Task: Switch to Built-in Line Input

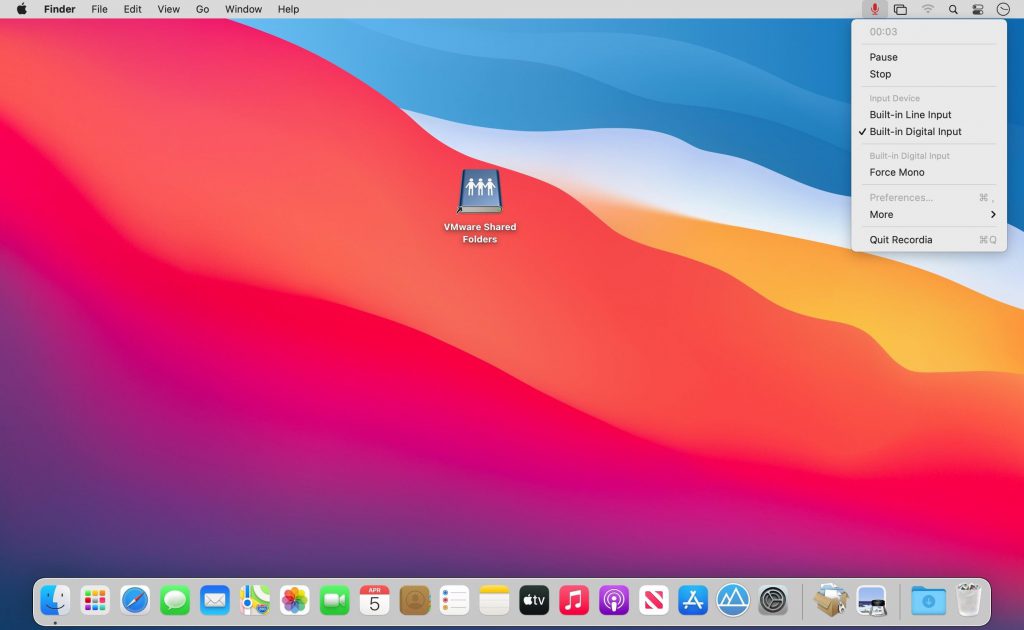Action: pos(910,115)
